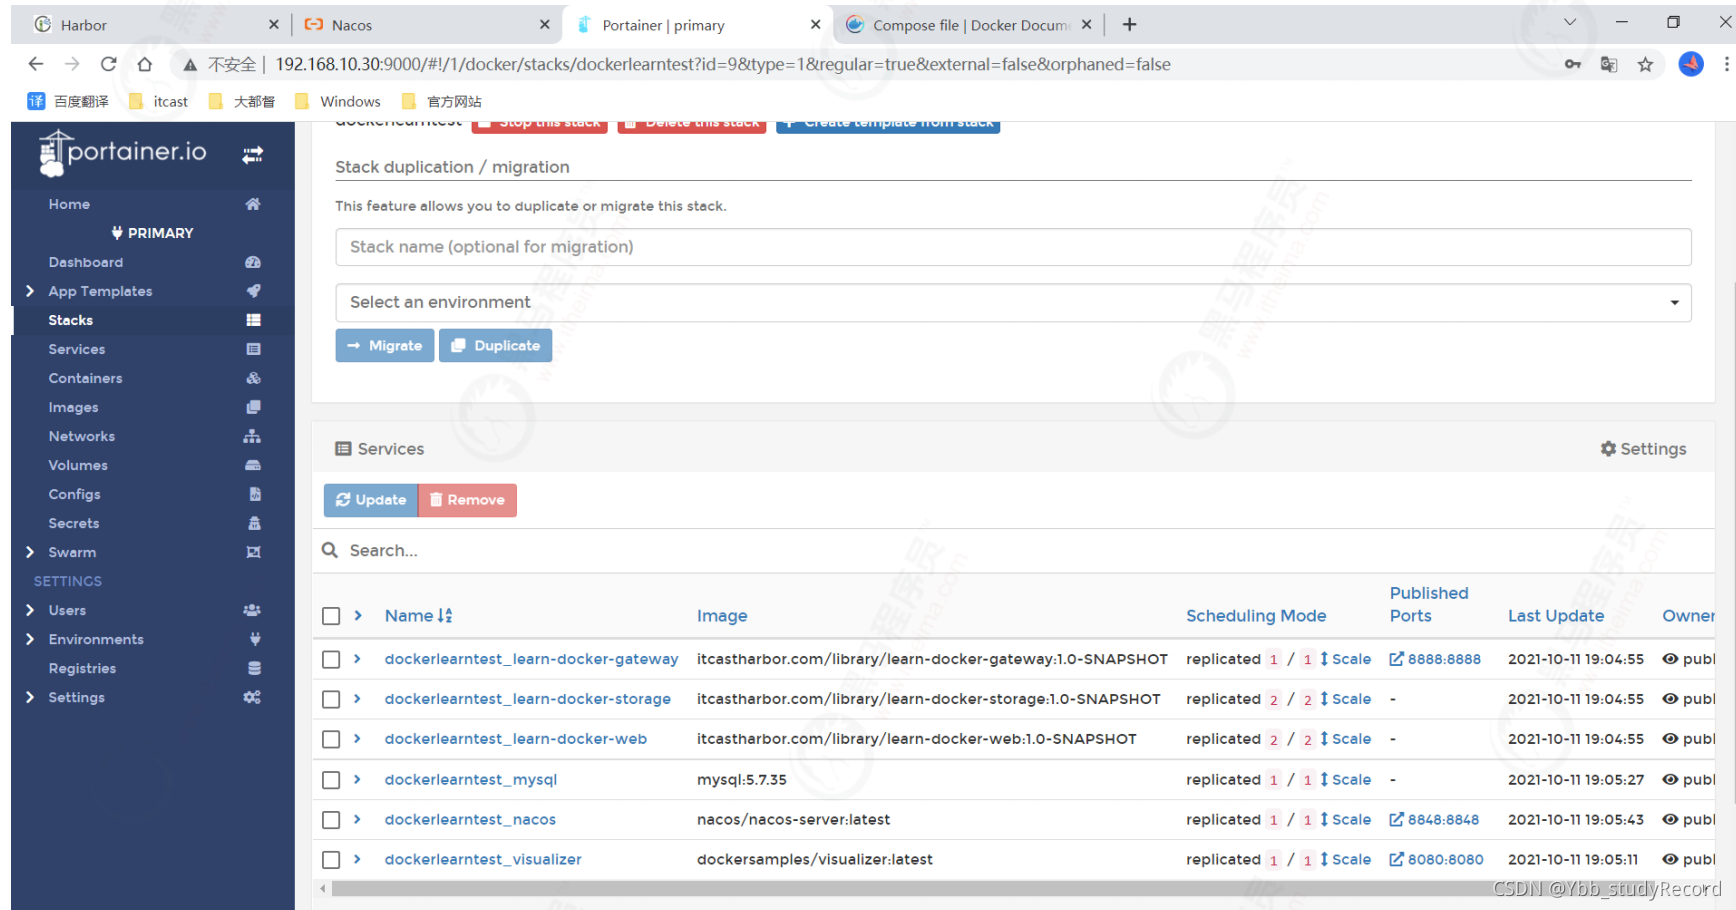
Task: Expand the Users submenu chevron
Action: [x=29, y=610]
